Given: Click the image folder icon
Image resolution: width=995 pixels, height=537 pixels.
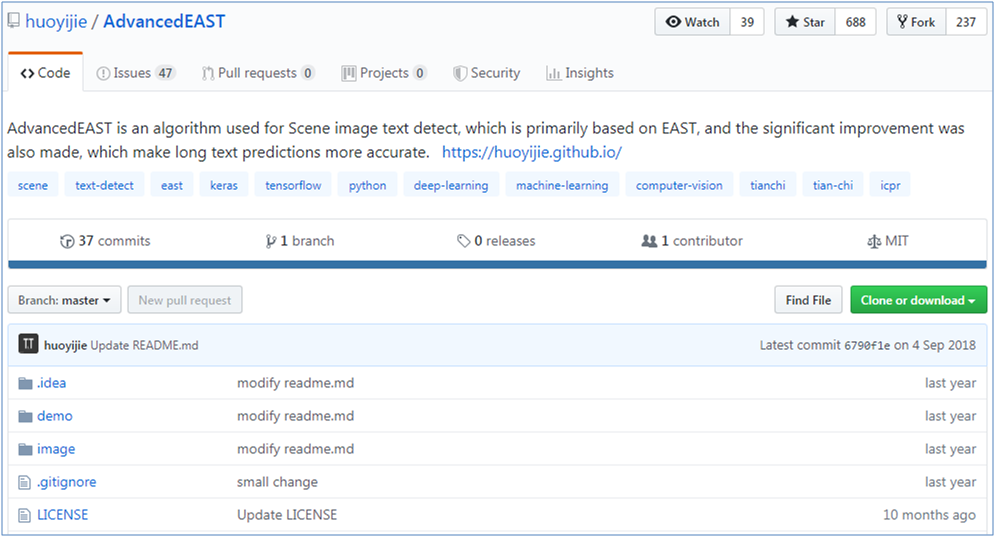Looking at the screenshot, I should [25, 449].
